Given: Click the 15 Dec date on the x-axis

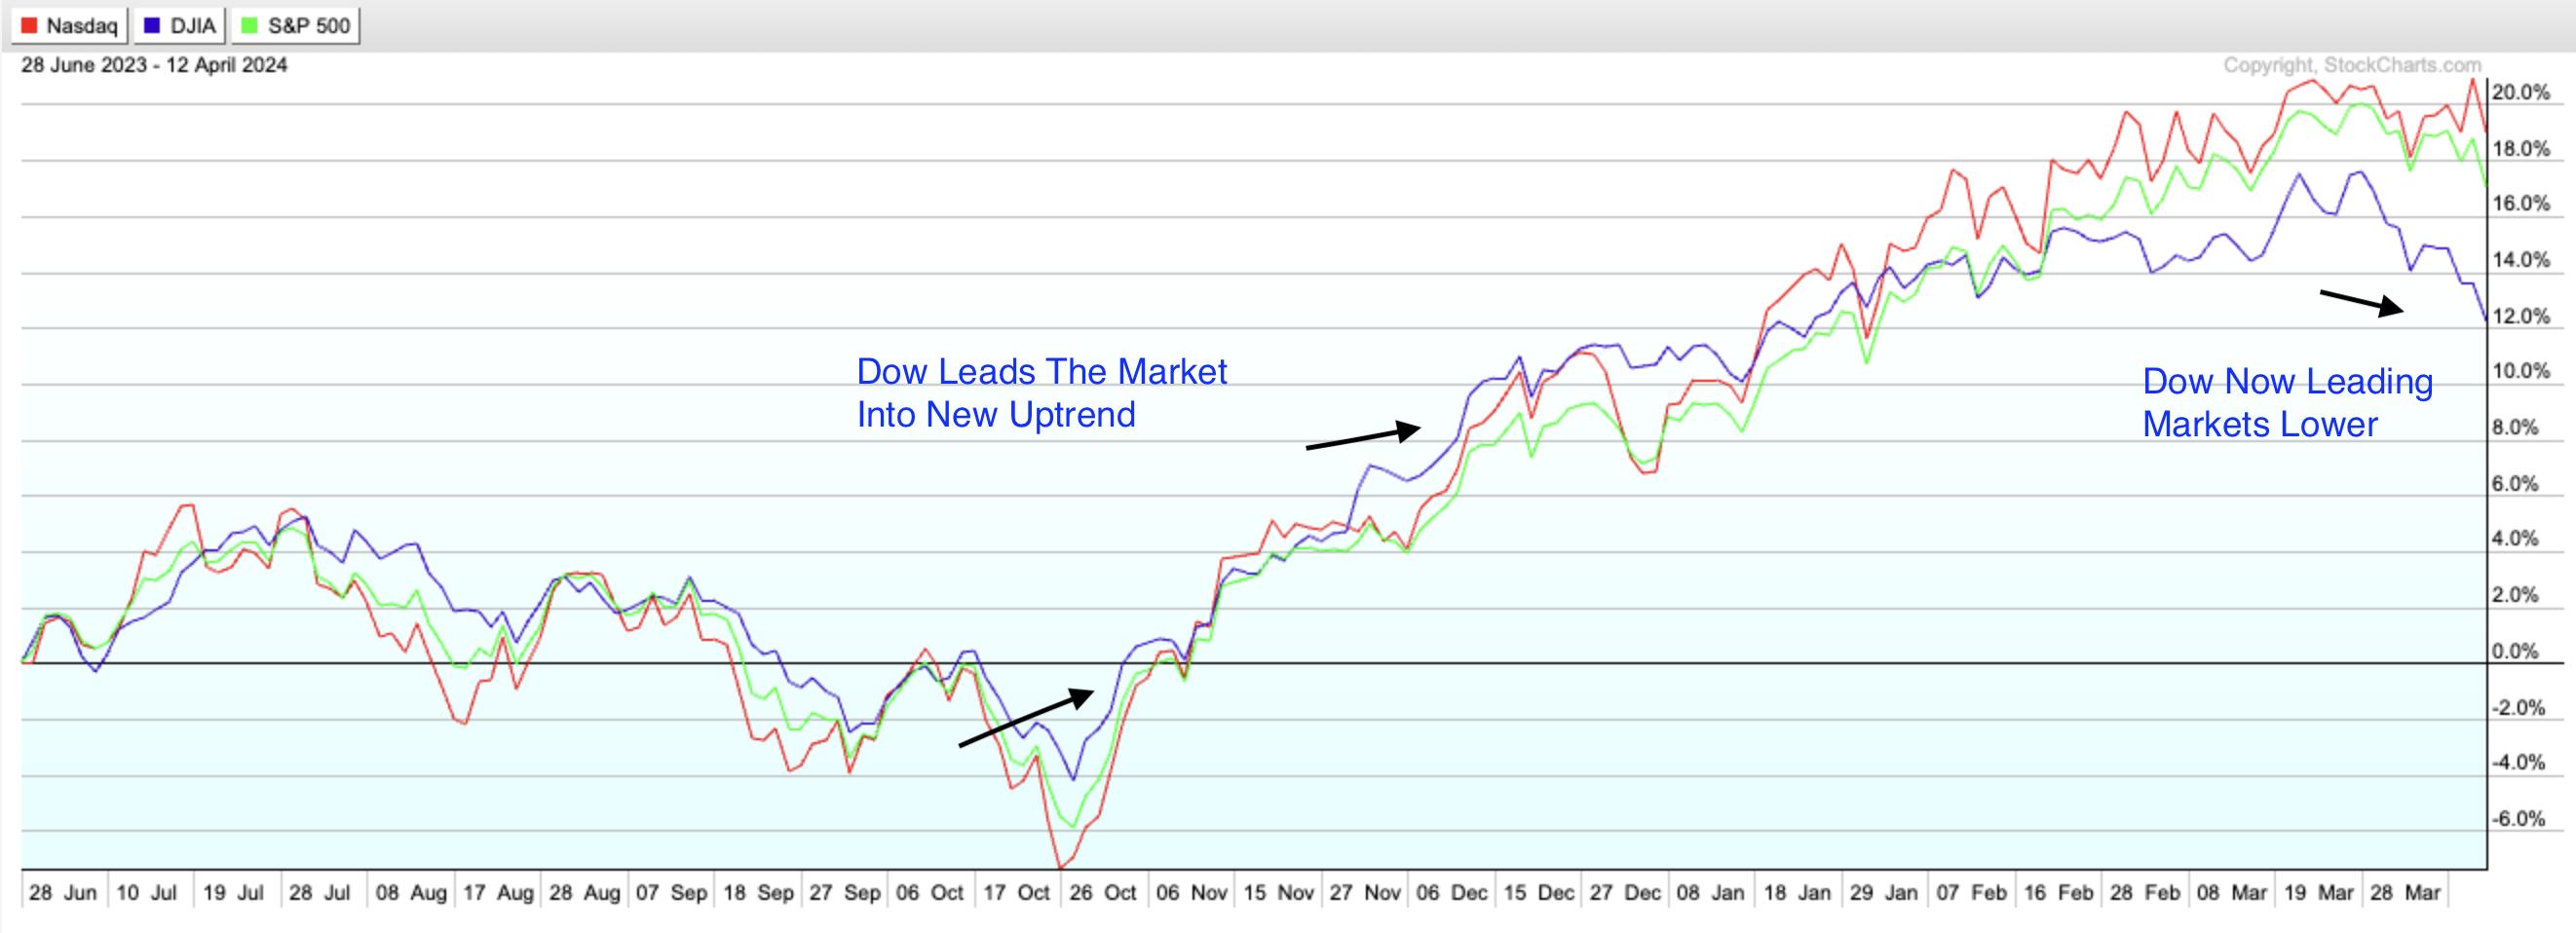Looking at the screenshot, I should tap(1536, 893).
